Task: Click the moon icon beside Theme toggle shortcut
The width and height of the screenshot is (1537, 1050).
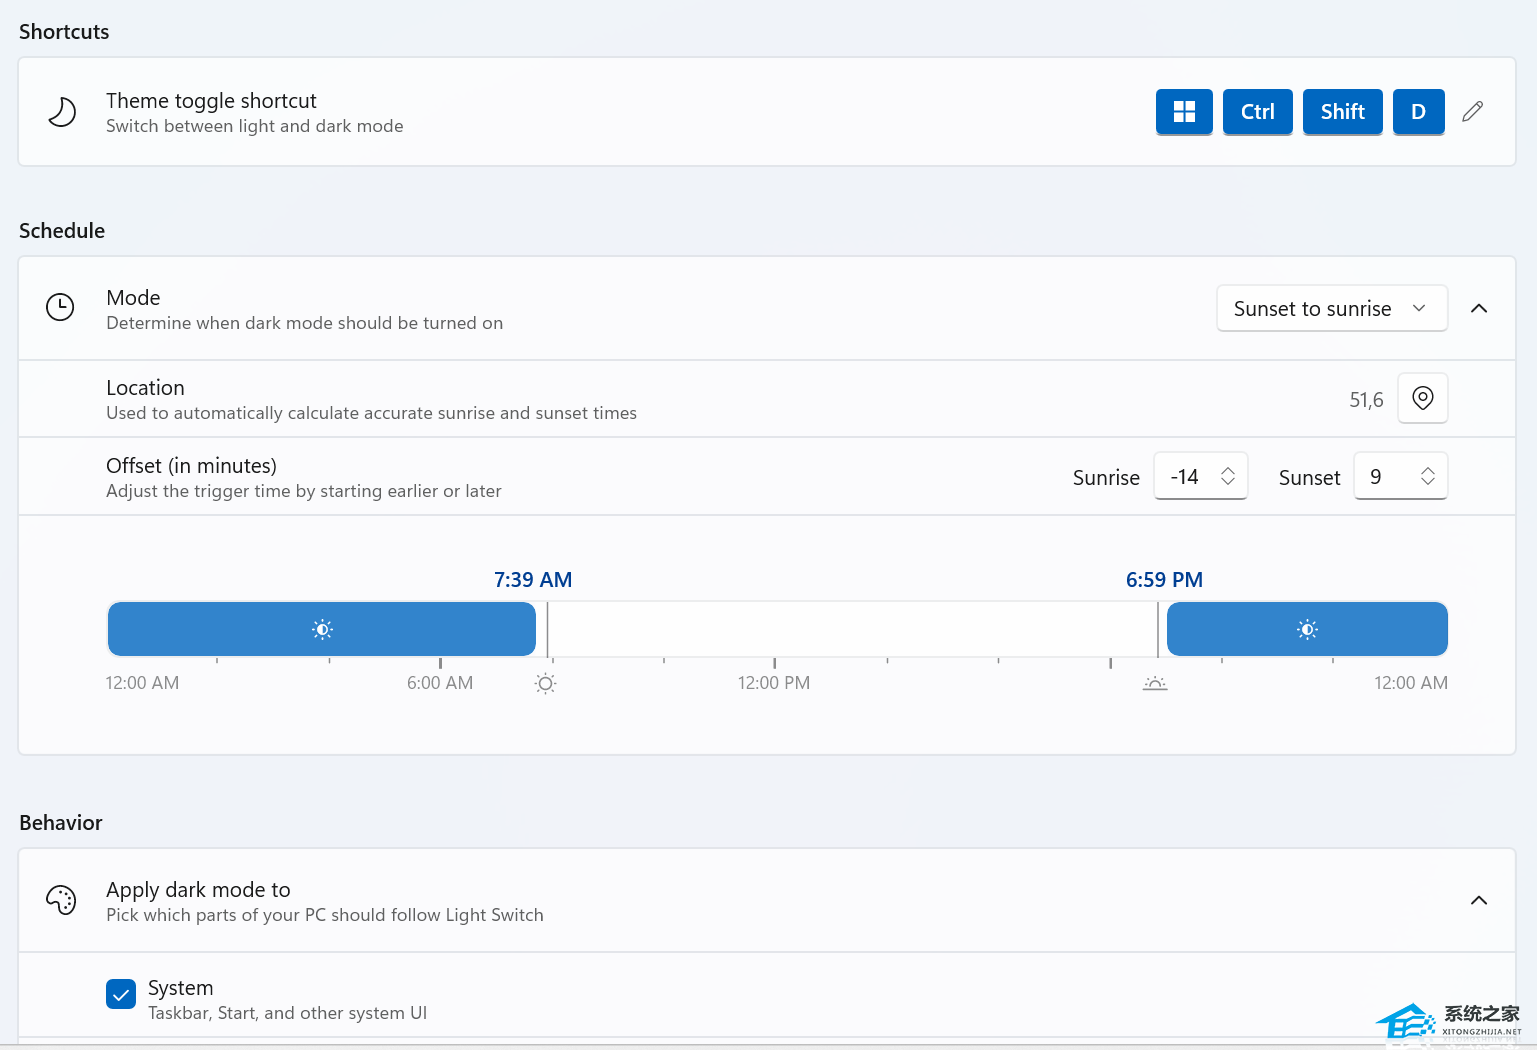Action: point(62,112)
